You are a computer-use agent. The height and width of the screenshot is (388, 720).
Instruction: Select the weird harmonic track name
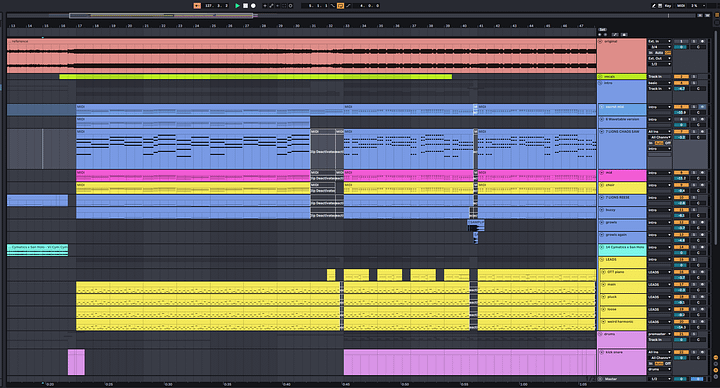pos(621,322)
